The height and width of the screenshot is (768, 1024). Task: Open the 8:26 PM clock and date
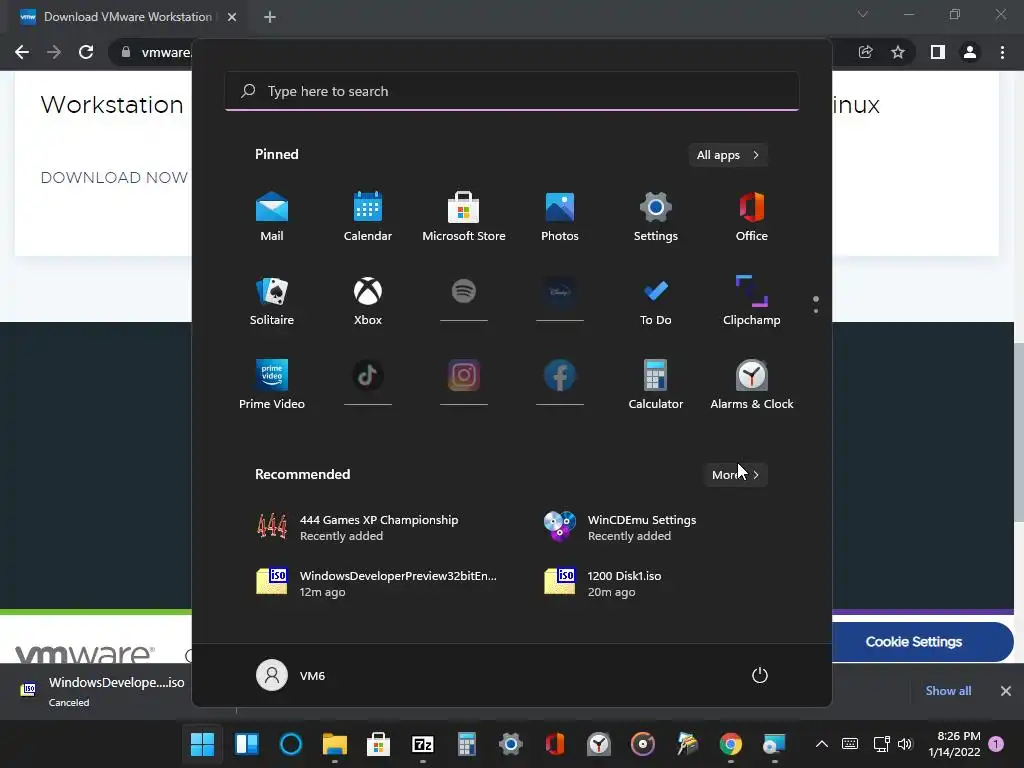coord(954,744)
